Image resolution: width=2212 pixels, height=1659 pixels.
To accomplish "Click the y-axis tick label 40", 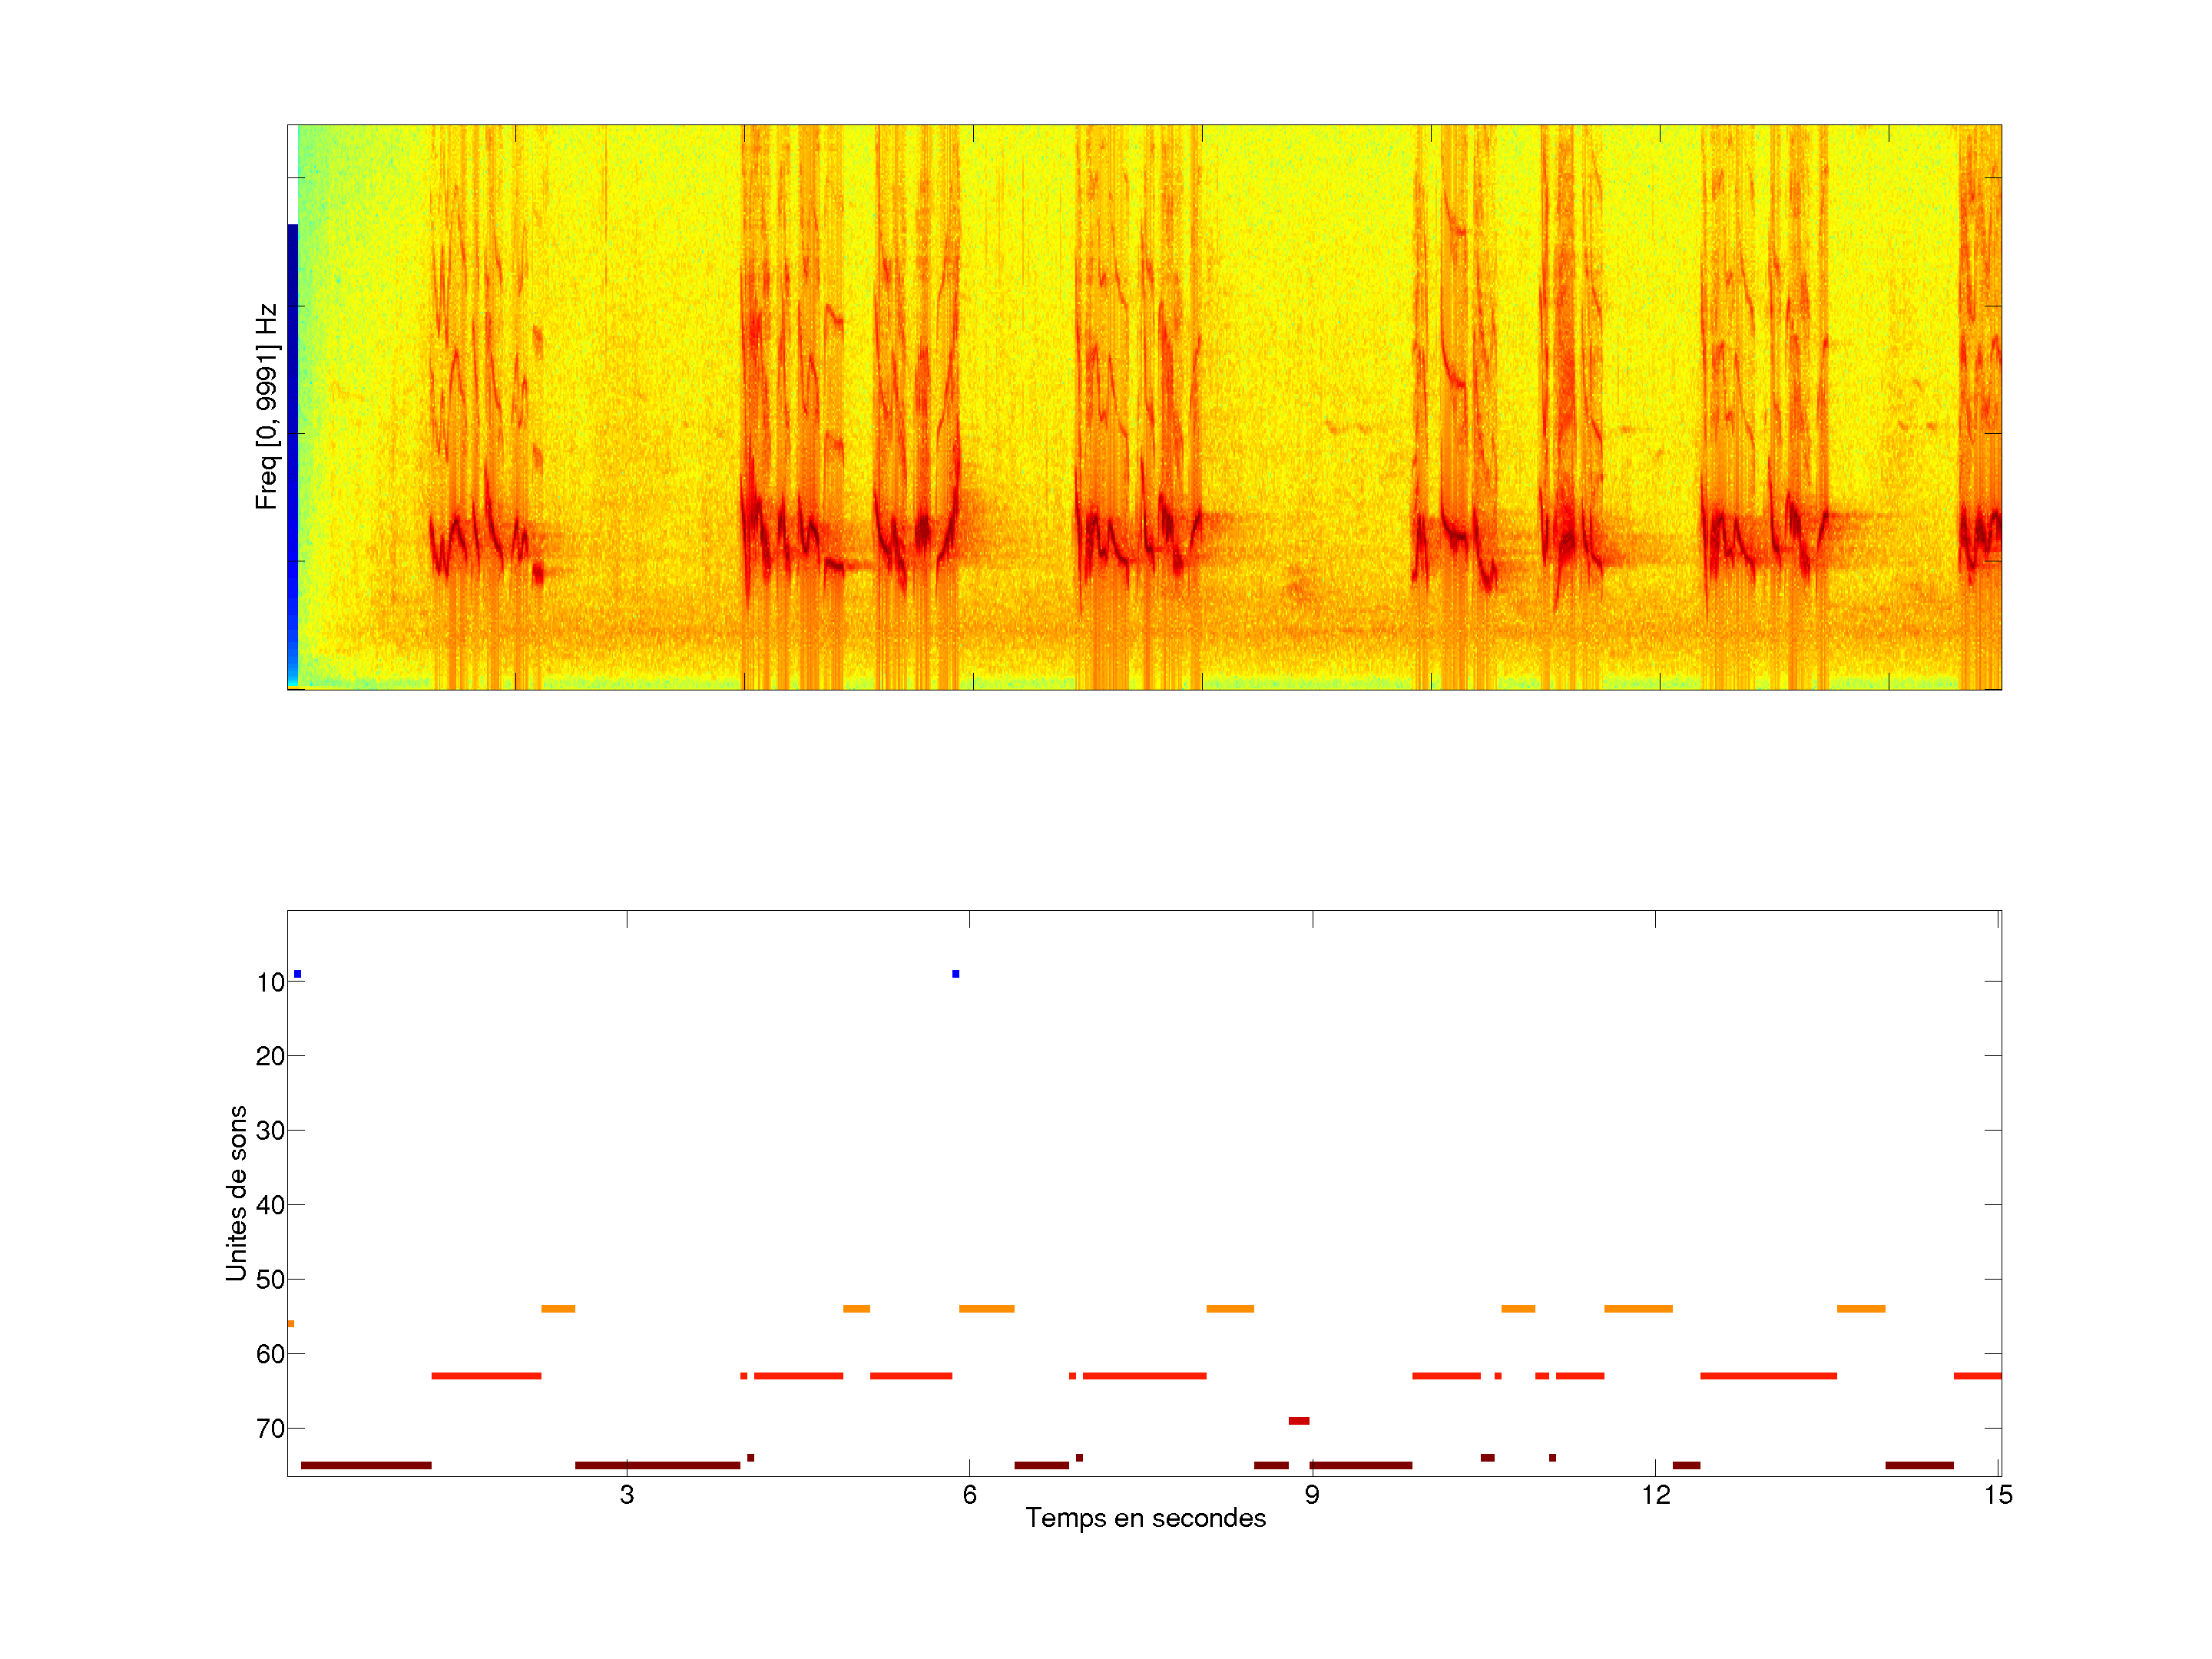I will click(x=270, y=1205).
